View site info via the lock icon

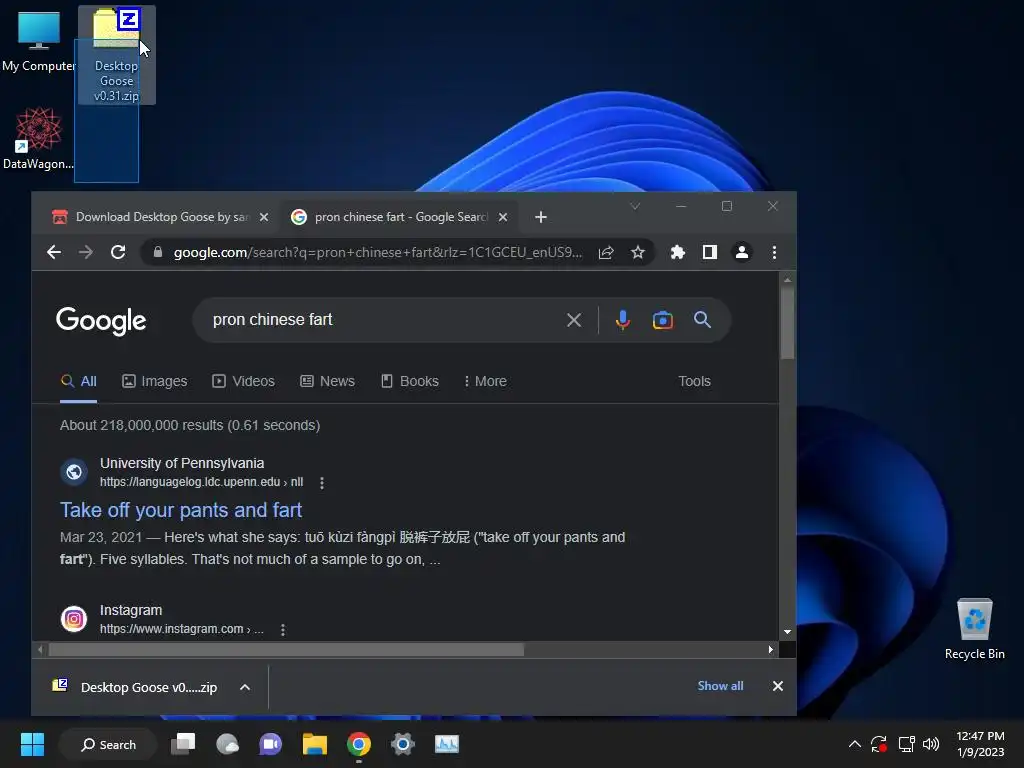157,252
